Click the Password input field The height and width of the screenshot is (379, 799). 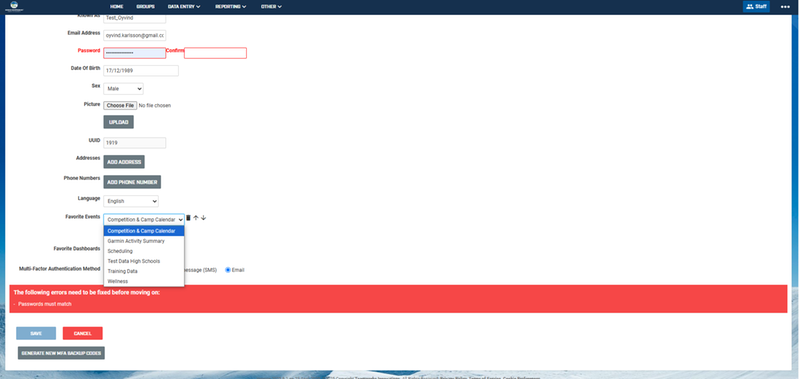135,53
